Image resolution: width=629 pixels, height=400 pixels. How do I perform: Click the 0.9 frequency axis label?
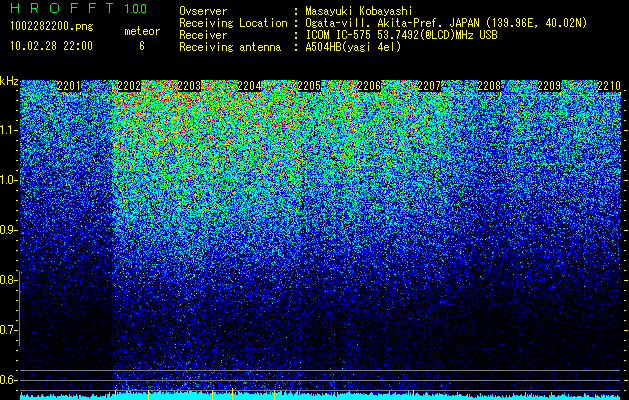pyautogui.click(x=9, y=230)
